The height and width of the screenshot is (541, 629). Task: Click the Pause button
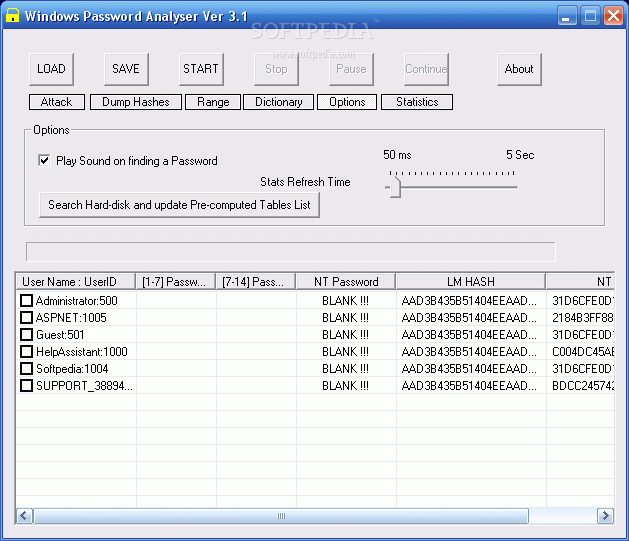click(x=351, y=69)
